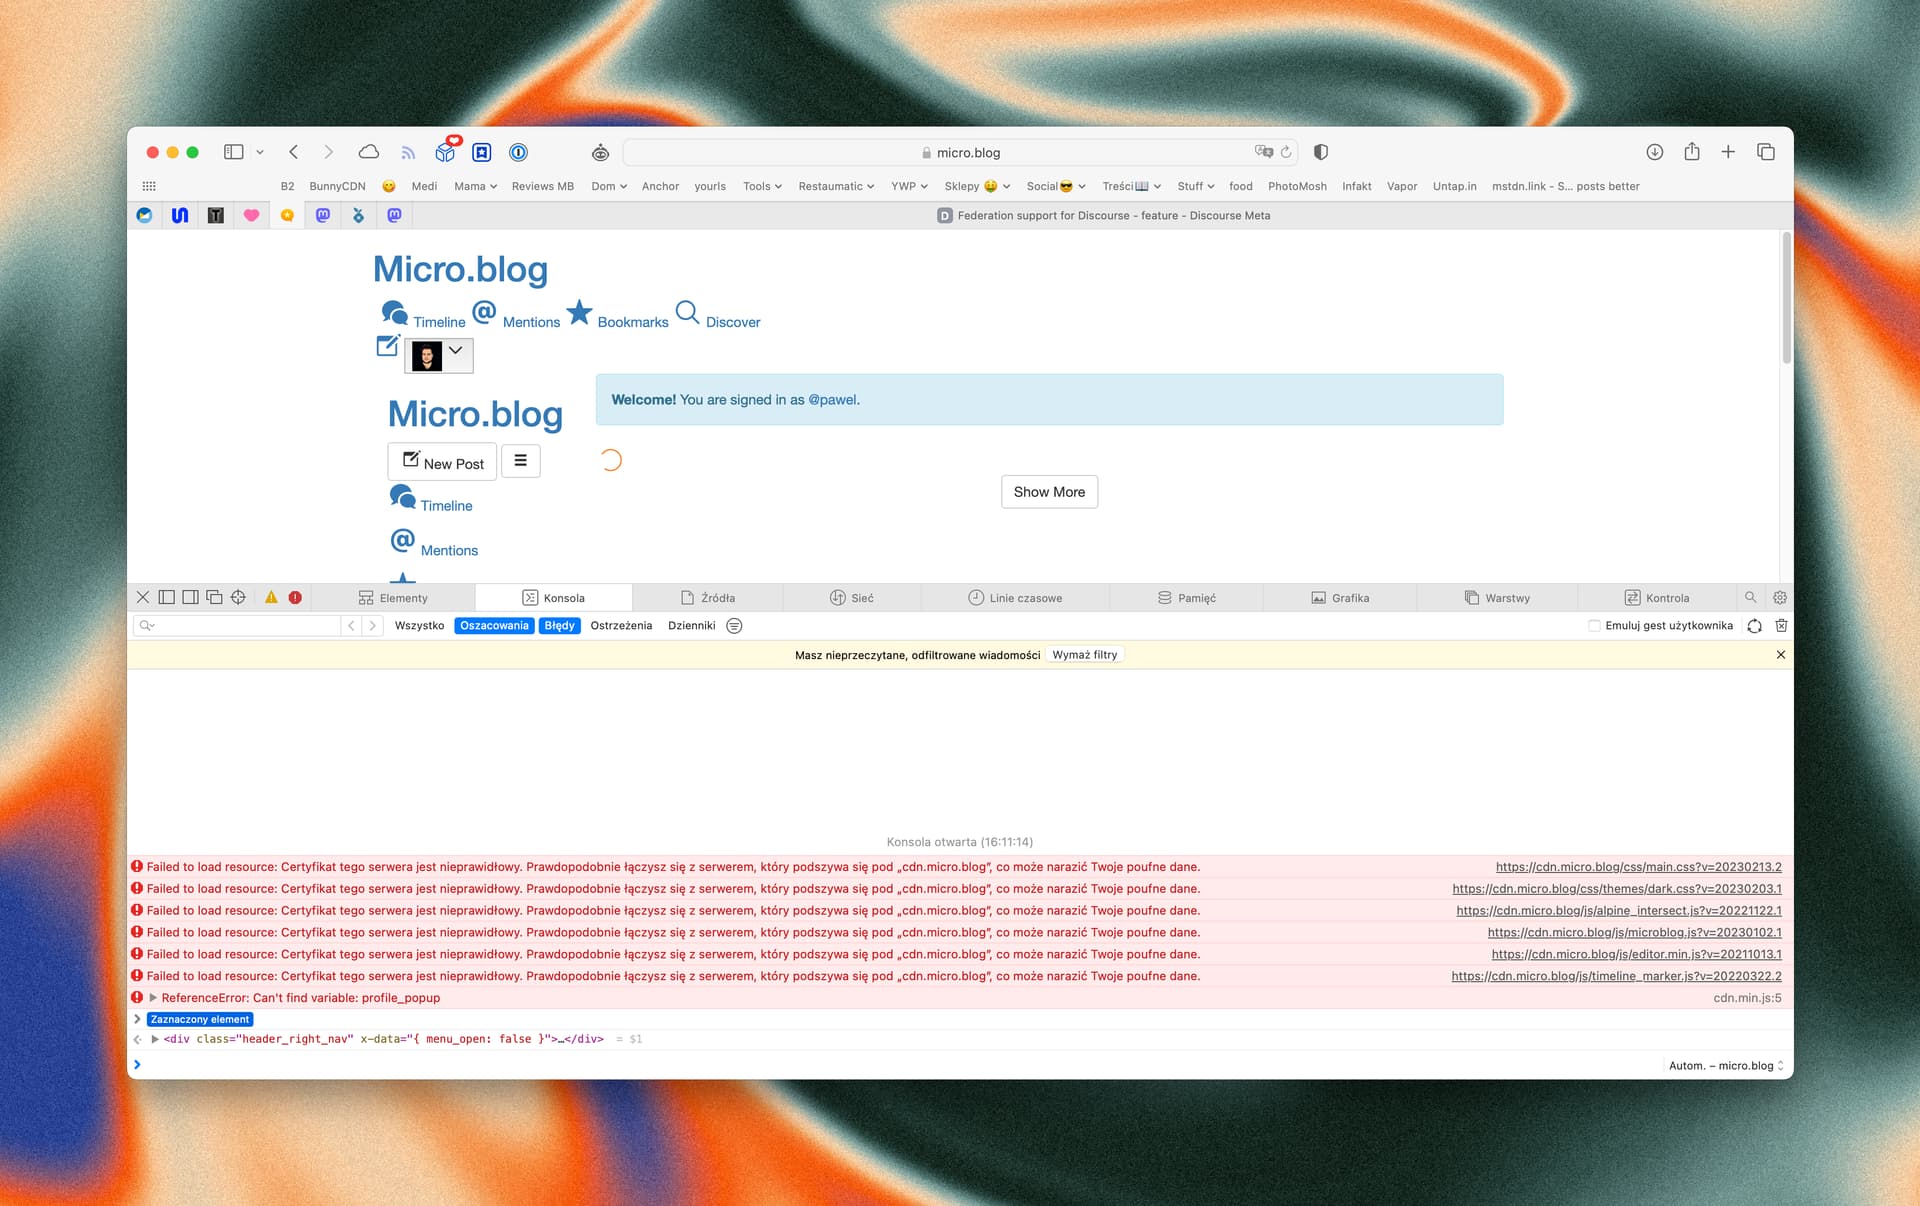Image resolution: width=1920 pixels, height=1206 pixels.
Task: Toggle the hamburger menu button beside New Post
Action: 520,461
